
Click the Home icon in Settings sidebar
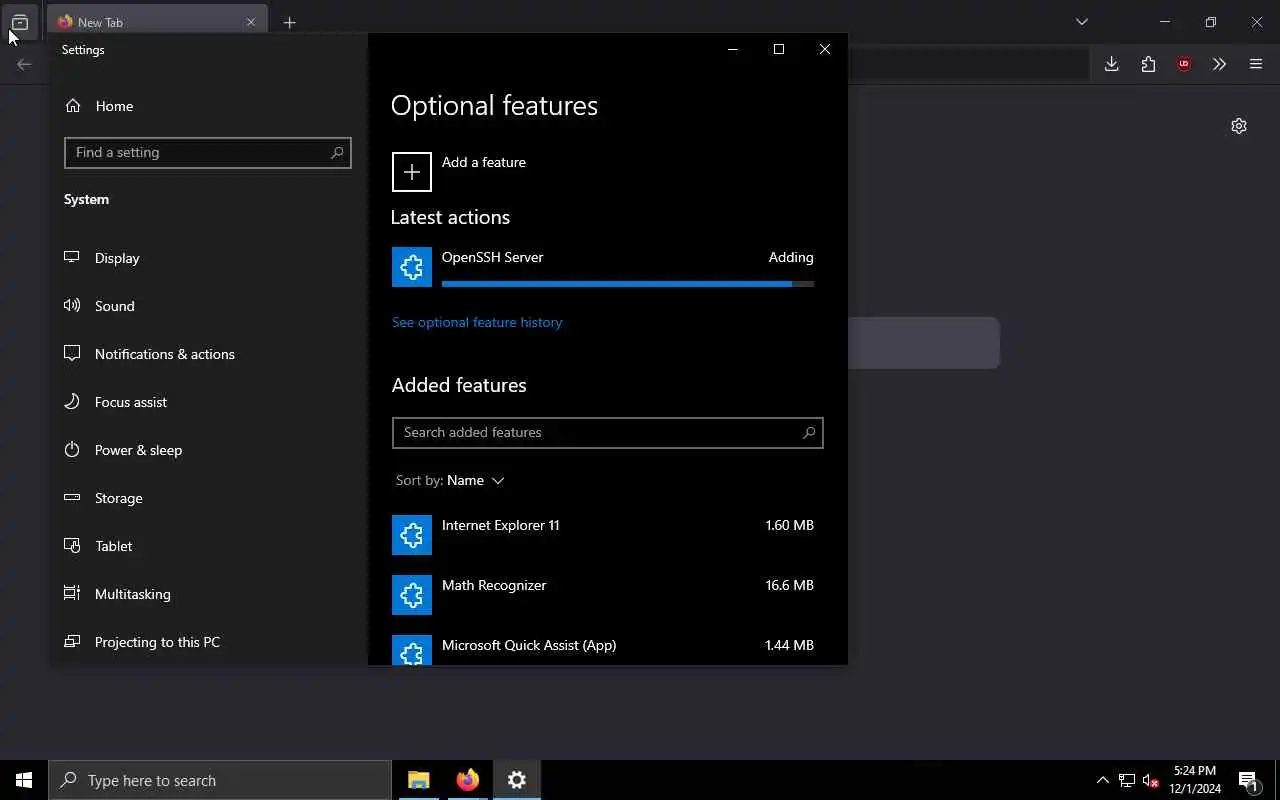pyautogui.click(x=72, y=105)
